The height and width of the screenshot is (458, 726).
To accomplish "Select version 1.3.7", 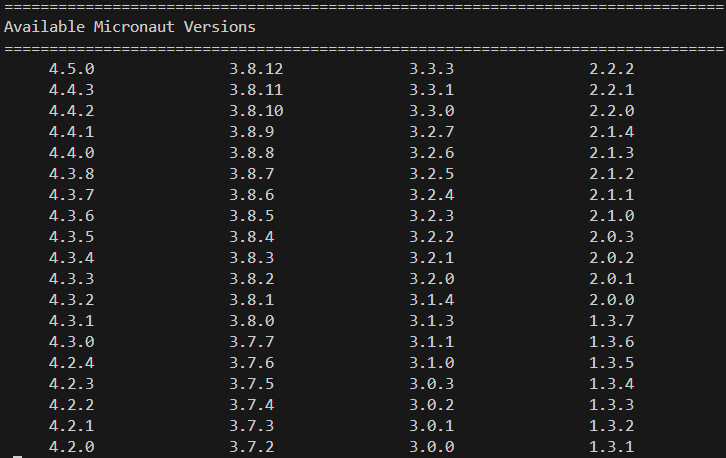I will point(612,321).
